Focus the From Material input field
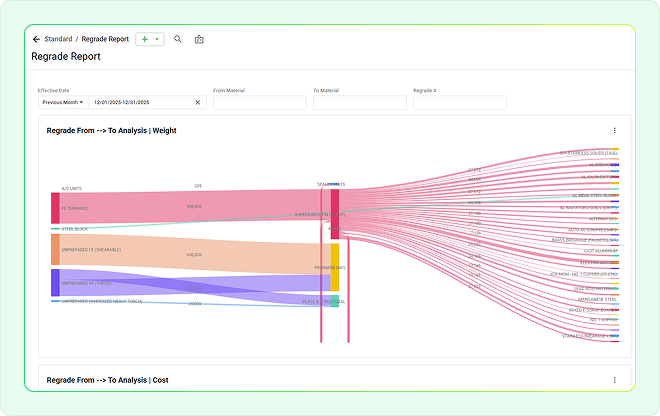 pyautogui.click(x=259, y=102)
